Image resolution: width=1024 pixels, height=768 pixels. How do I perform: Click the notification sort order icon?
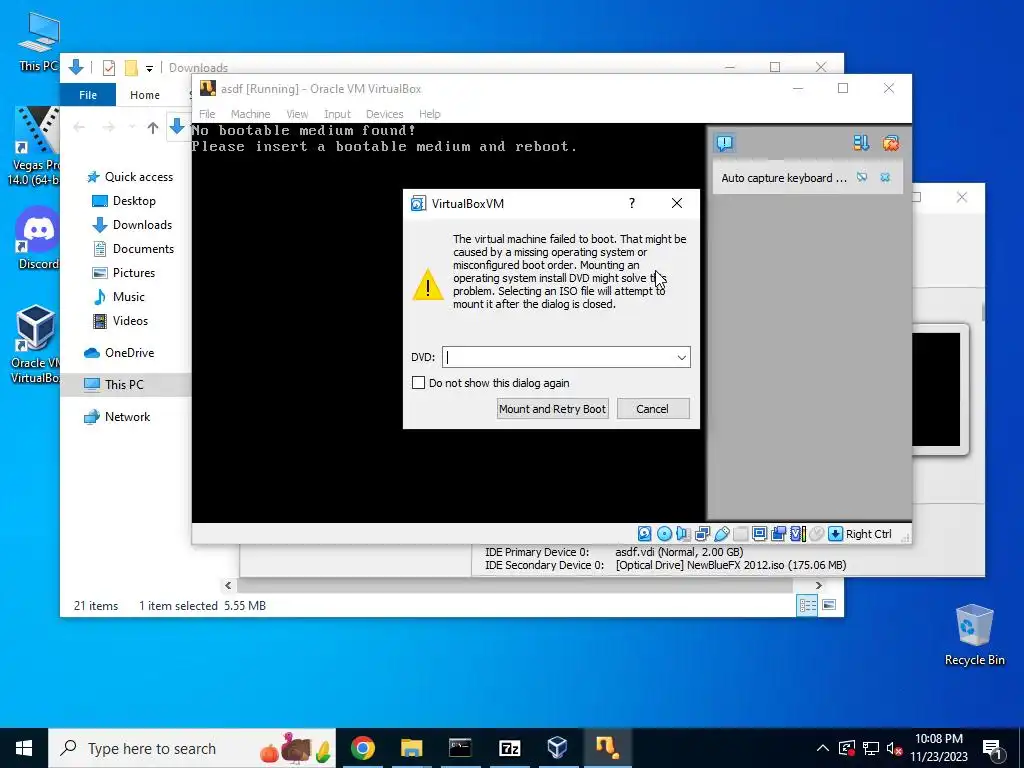click(861, 143)
